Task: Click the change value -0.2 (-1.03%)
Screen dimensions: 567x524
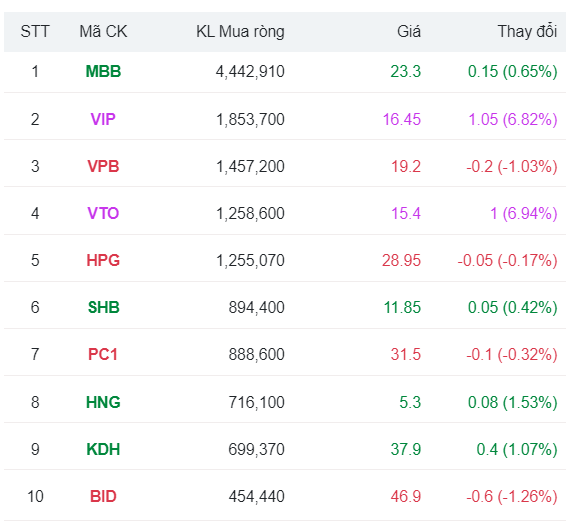Action: click(x=512, y=166)
